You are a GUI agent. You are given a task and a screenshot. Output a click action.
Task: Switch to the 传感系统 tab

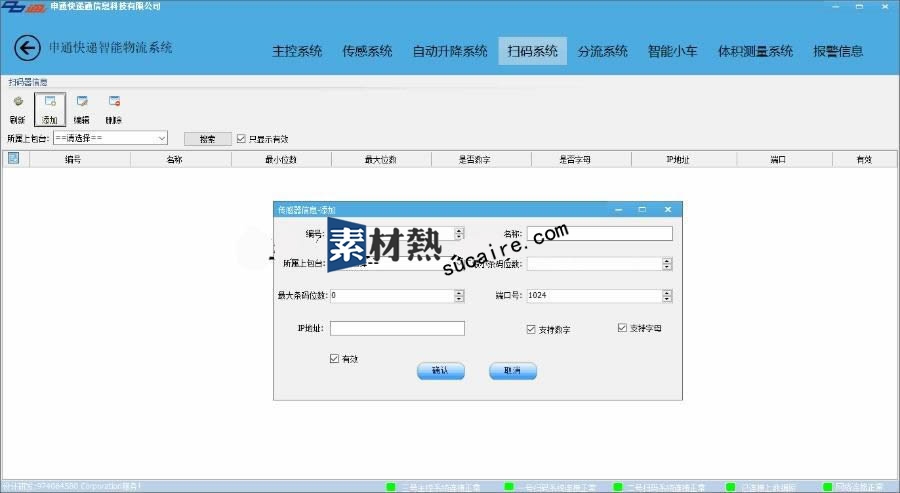pyautogui.click(x=367, y=51)
